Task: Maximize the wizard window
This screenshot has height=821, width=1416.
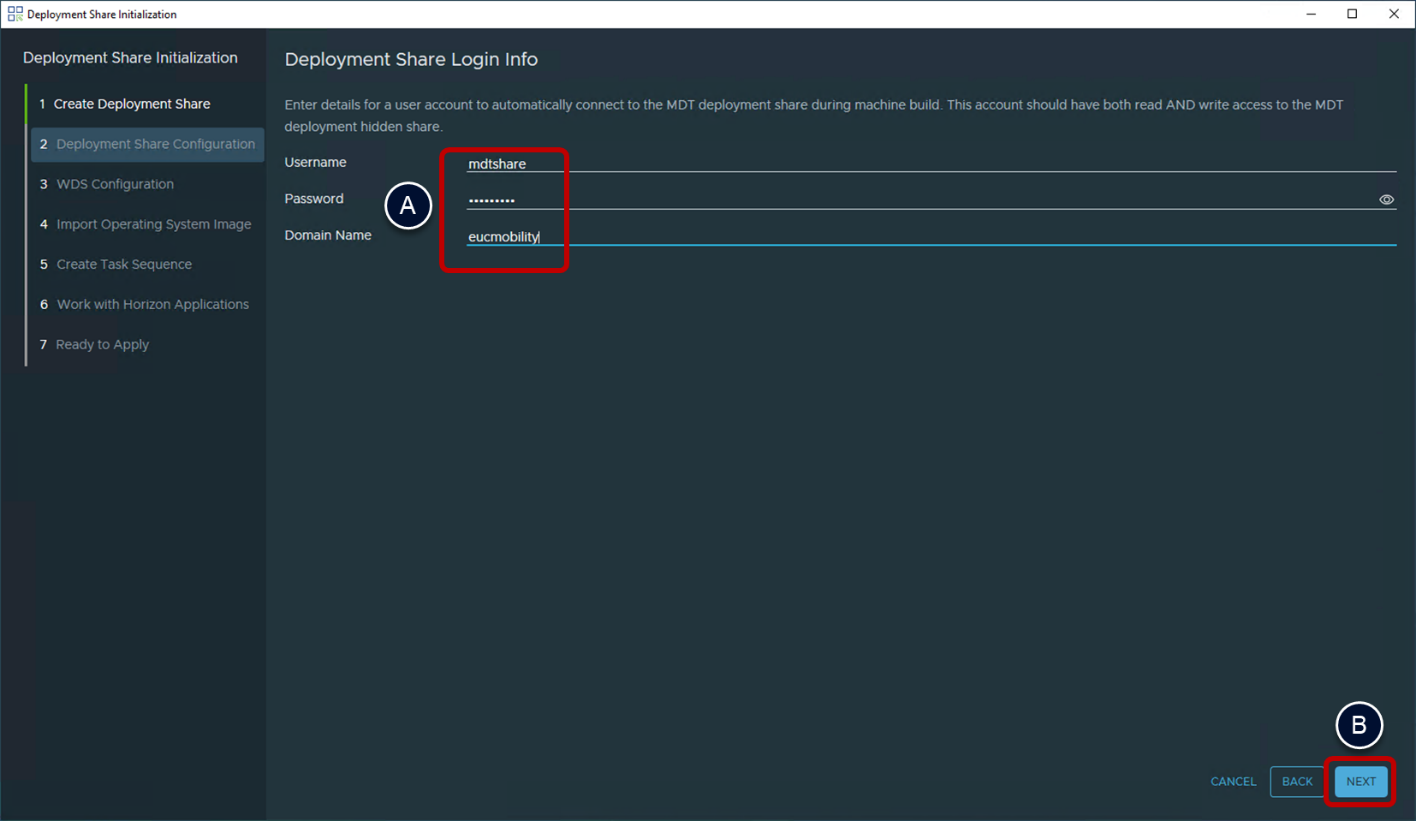Action: pyautogui.click(x=1352, y=14)
